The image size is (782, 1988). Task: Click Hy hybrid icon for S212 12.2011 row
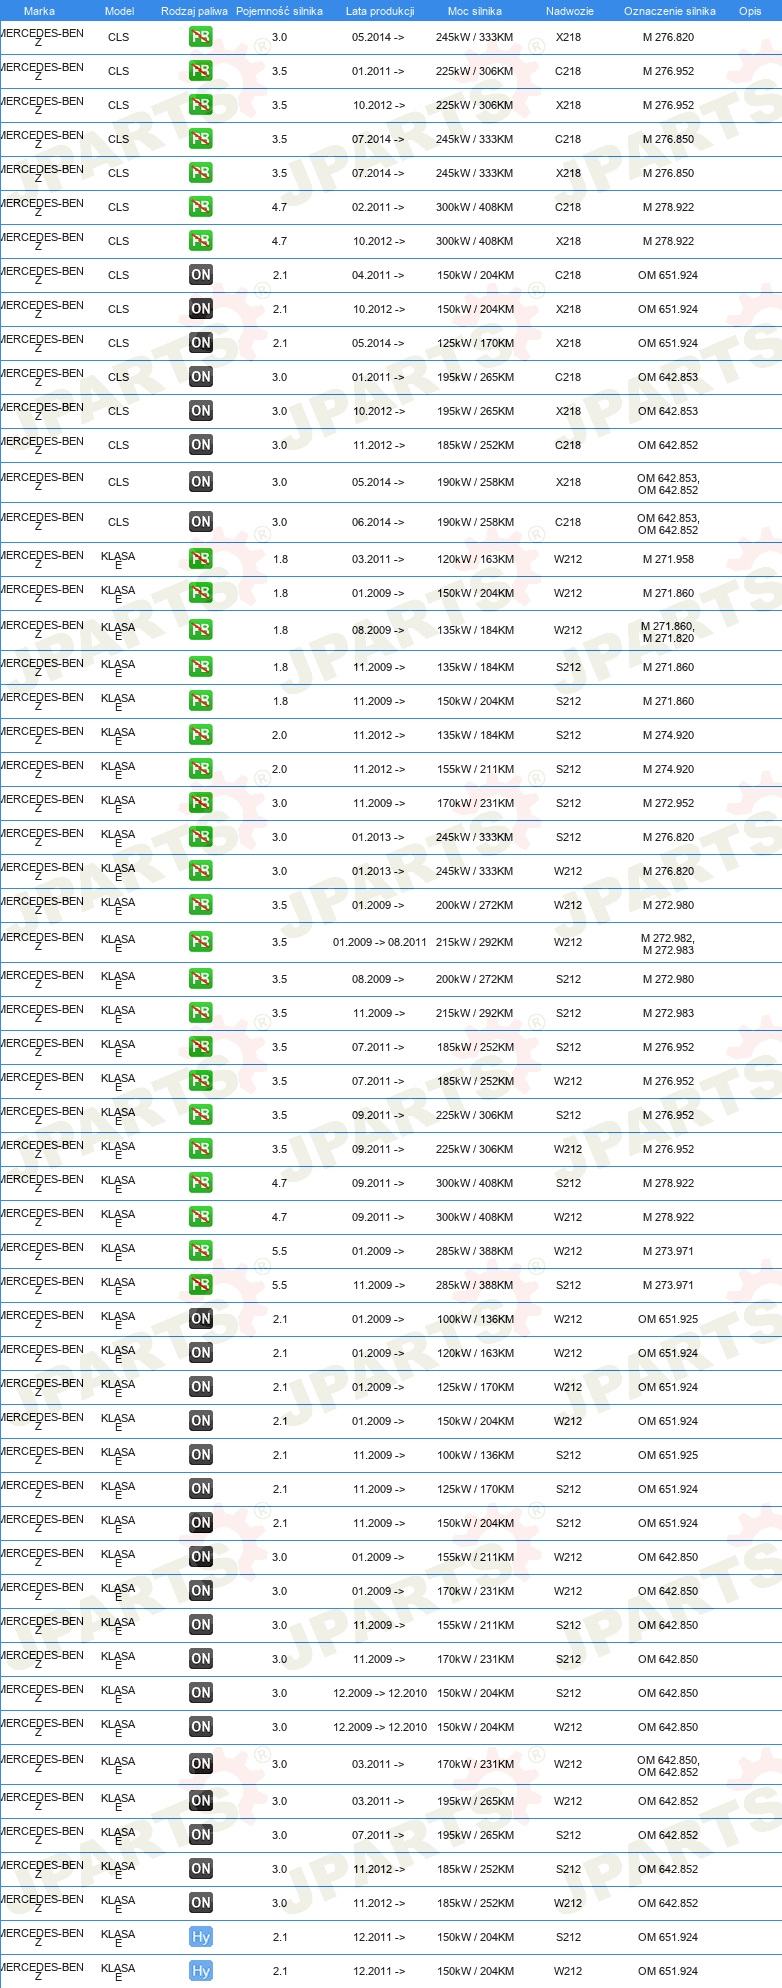200,1937
